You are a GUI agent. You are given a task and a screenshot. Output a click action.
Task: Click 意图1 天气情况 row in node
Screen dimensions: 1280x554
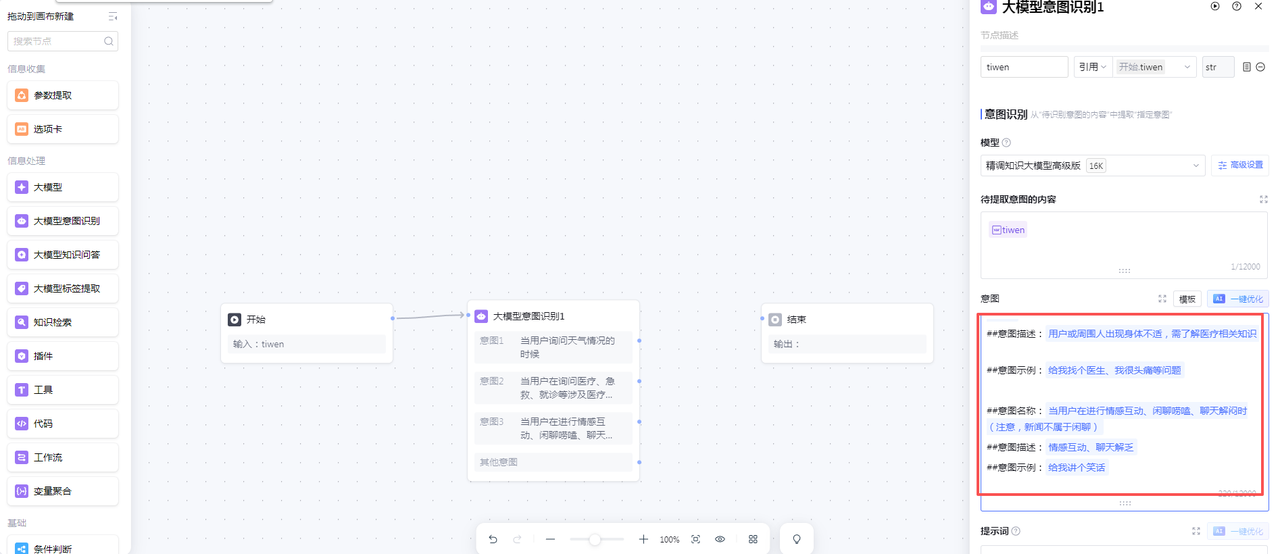pyautogui.click(x=553, y=347)
